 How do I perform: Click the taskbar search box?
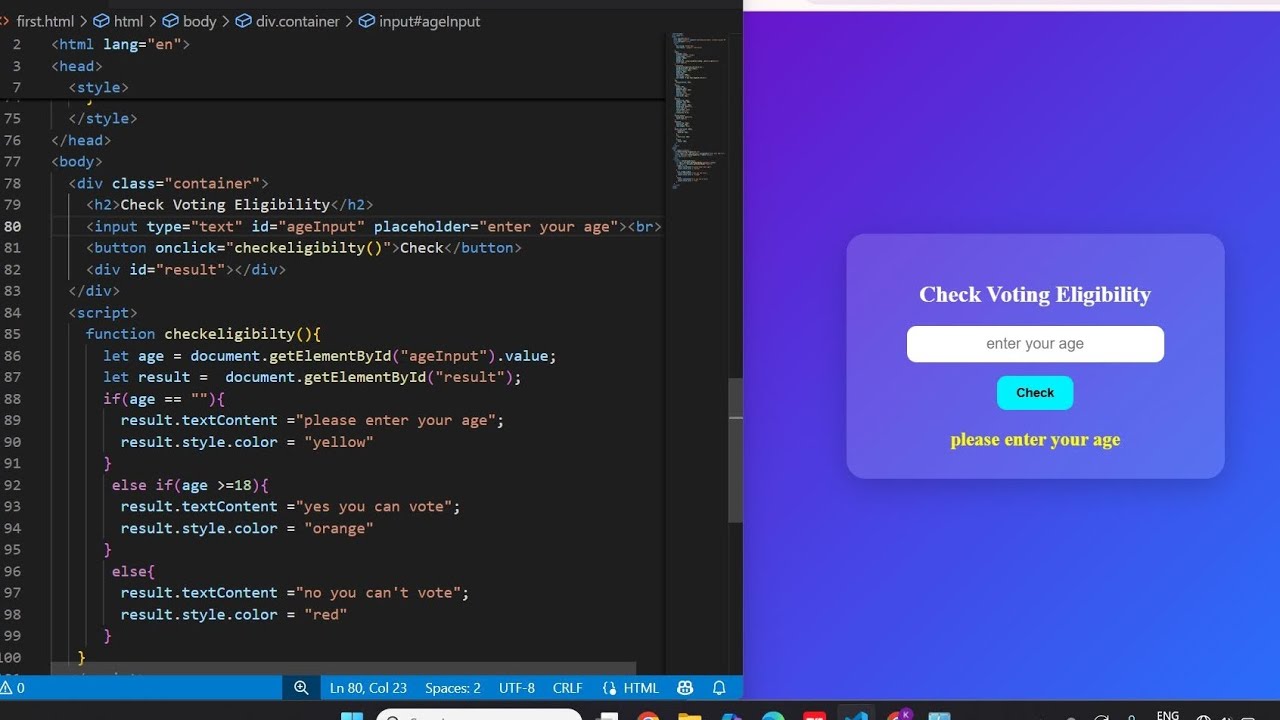(479, 715)
